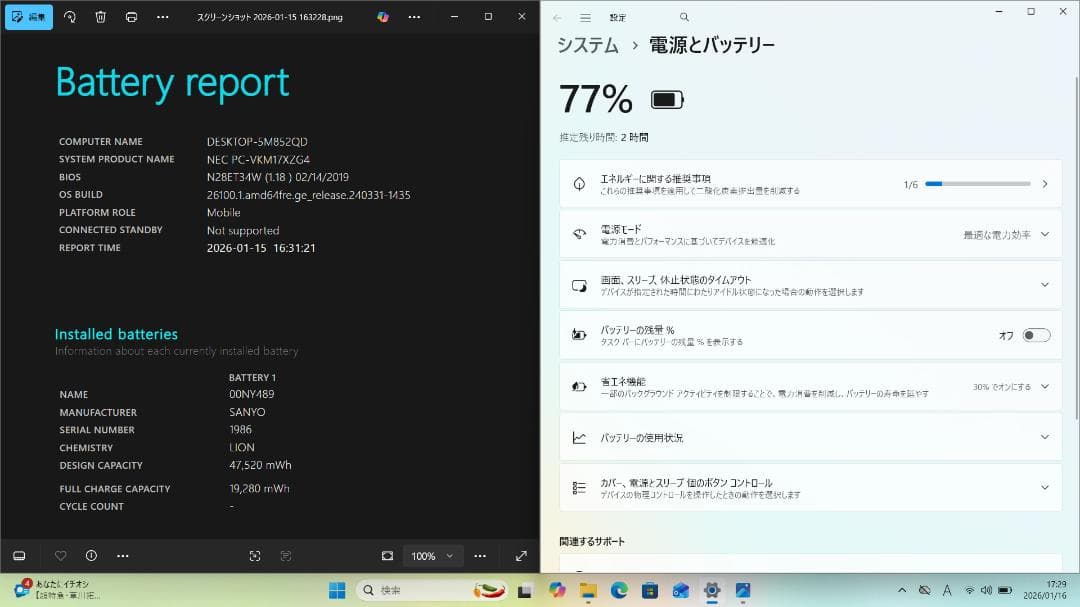Expand the 電源モード power mode dropdown
1080x607 pixels.
pyautogui.click(x=1045, y=234)
